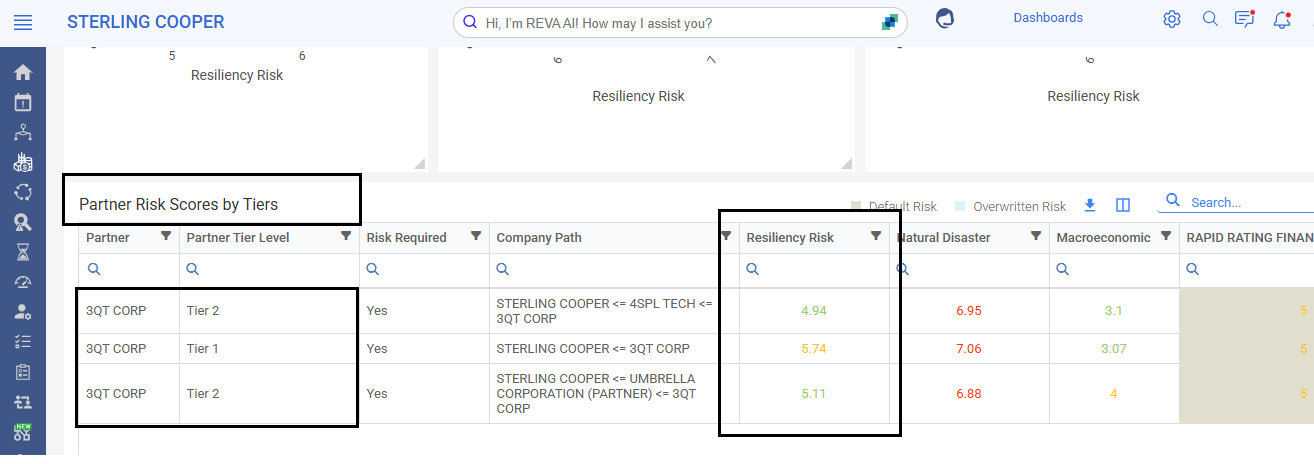
Task: Sort by Company Path column header
Action: [538, 238]
